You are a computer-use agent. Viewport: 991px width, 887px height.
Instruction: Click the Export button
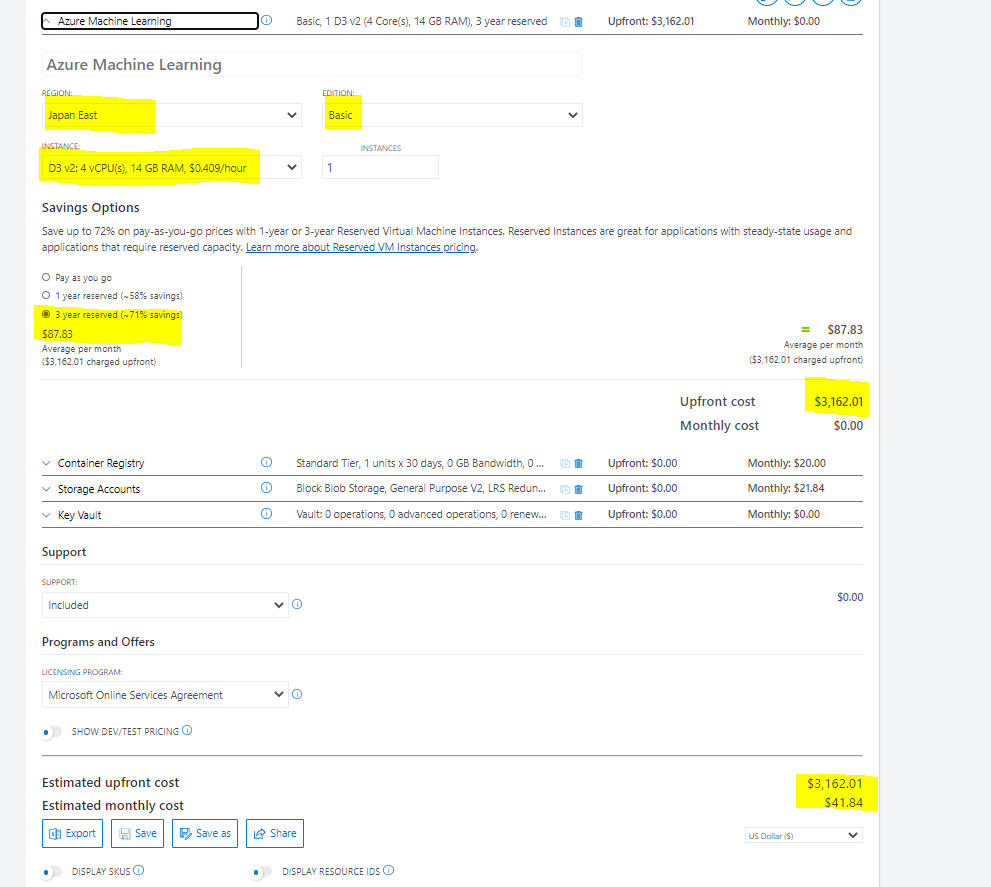(x=73, y=833)
